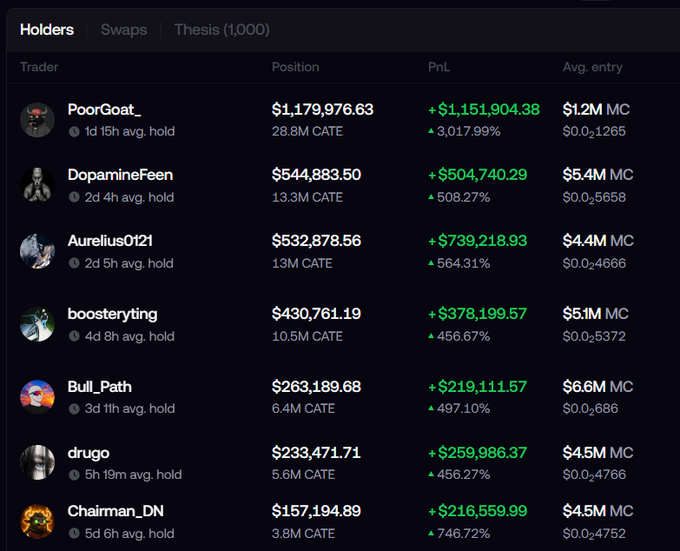Click PnL amount +$219,111.57

coord(477,387)
